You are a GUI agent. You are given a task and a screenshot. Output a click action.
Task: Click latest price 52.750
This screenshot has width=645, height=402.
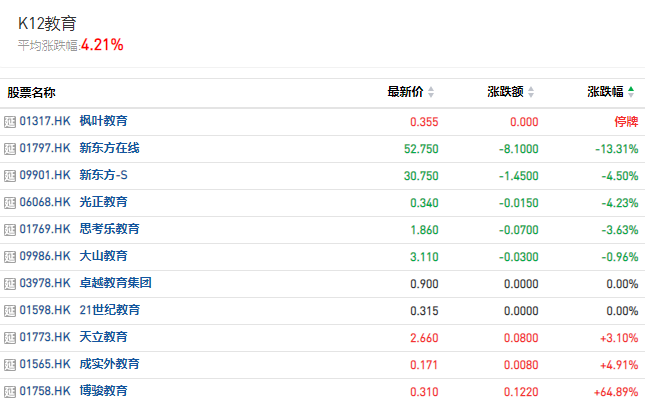421,149
